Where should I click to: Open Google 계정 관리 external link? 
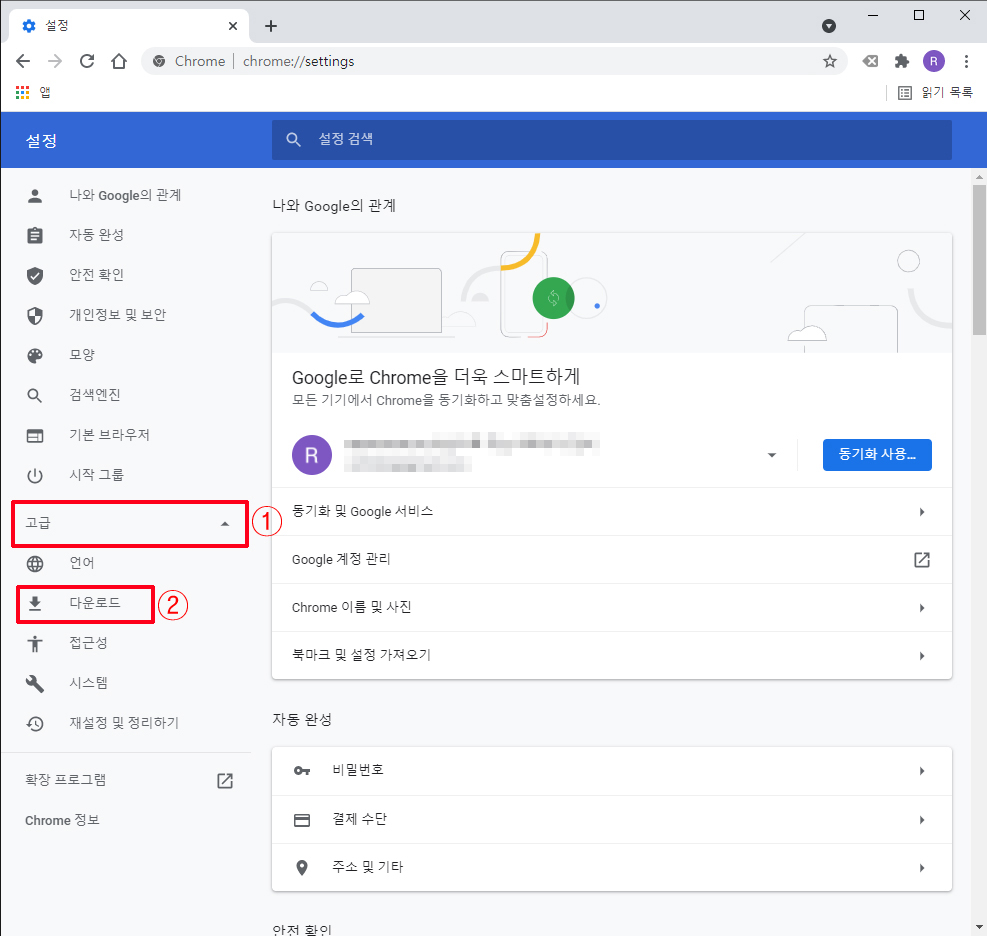click(611, 560)
